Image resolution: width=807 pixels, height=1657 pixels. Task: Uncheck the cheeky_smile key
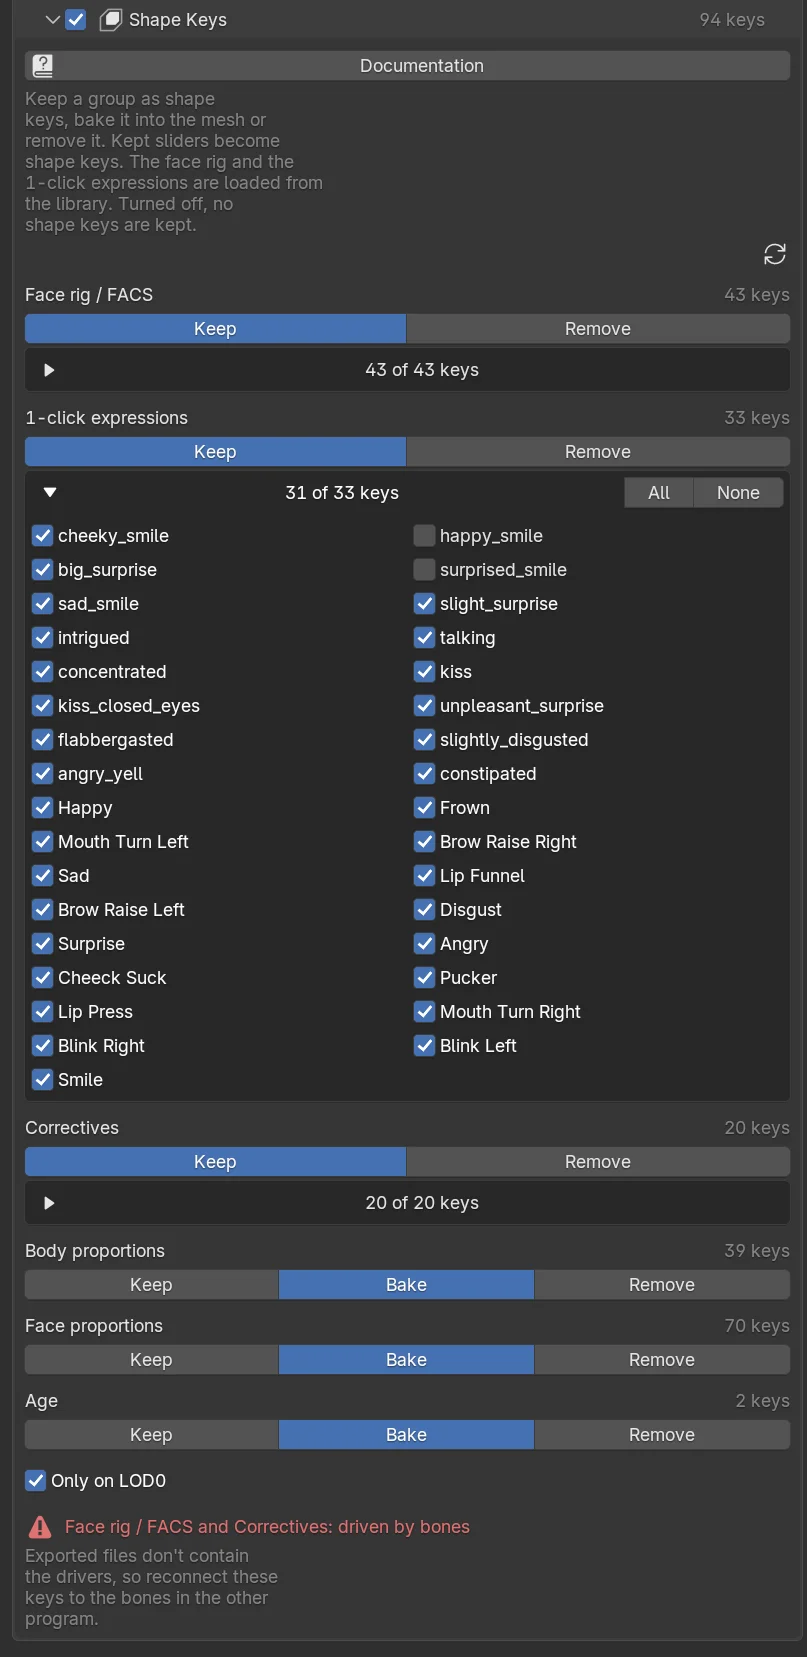pos(42,536)
